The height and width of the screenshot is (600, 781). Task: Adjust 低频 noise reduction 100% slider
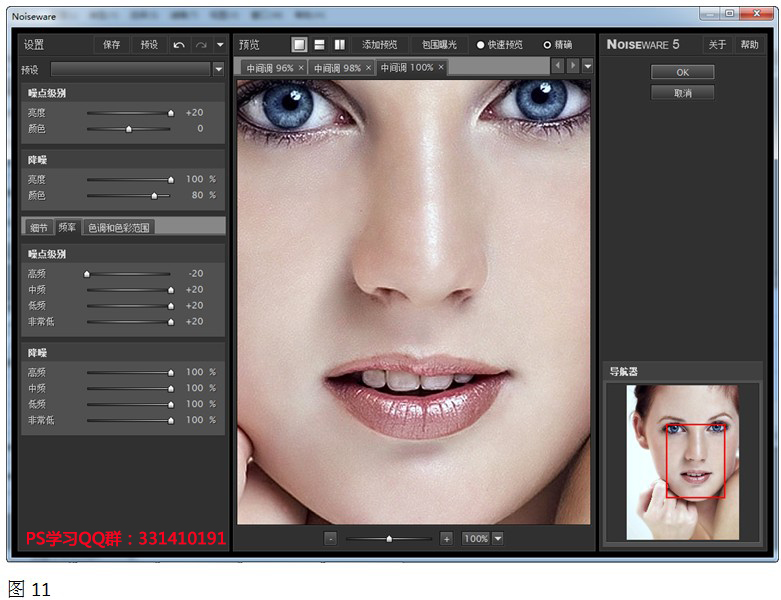(x=171, y=404)
